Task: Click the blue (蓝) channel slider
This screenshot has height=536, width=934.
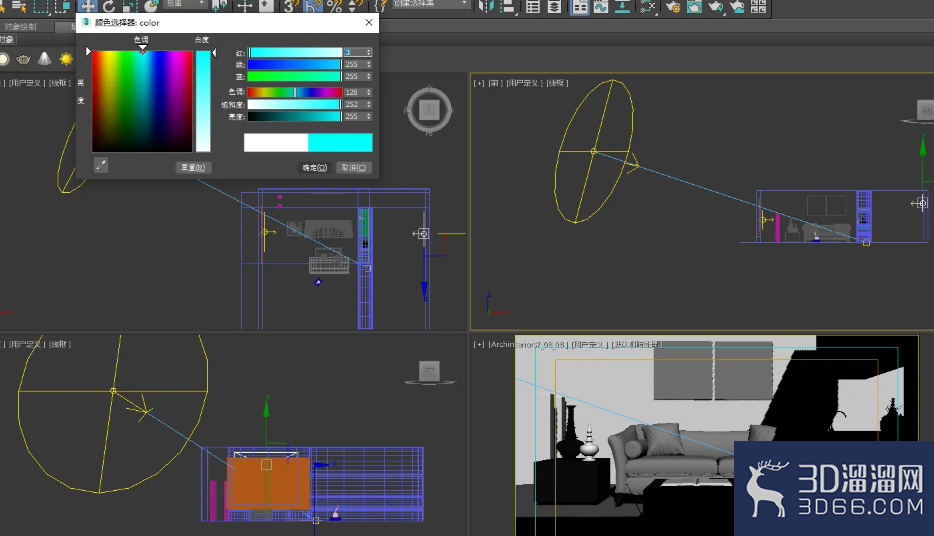Action: (x=295, y=76)
